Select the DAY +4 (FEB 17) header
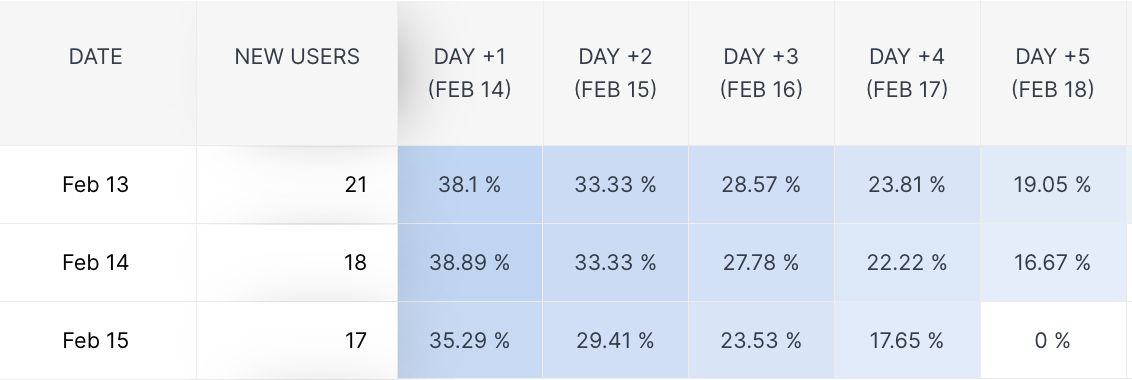This screenshot has height=380, width=1132. click(907, 72)
